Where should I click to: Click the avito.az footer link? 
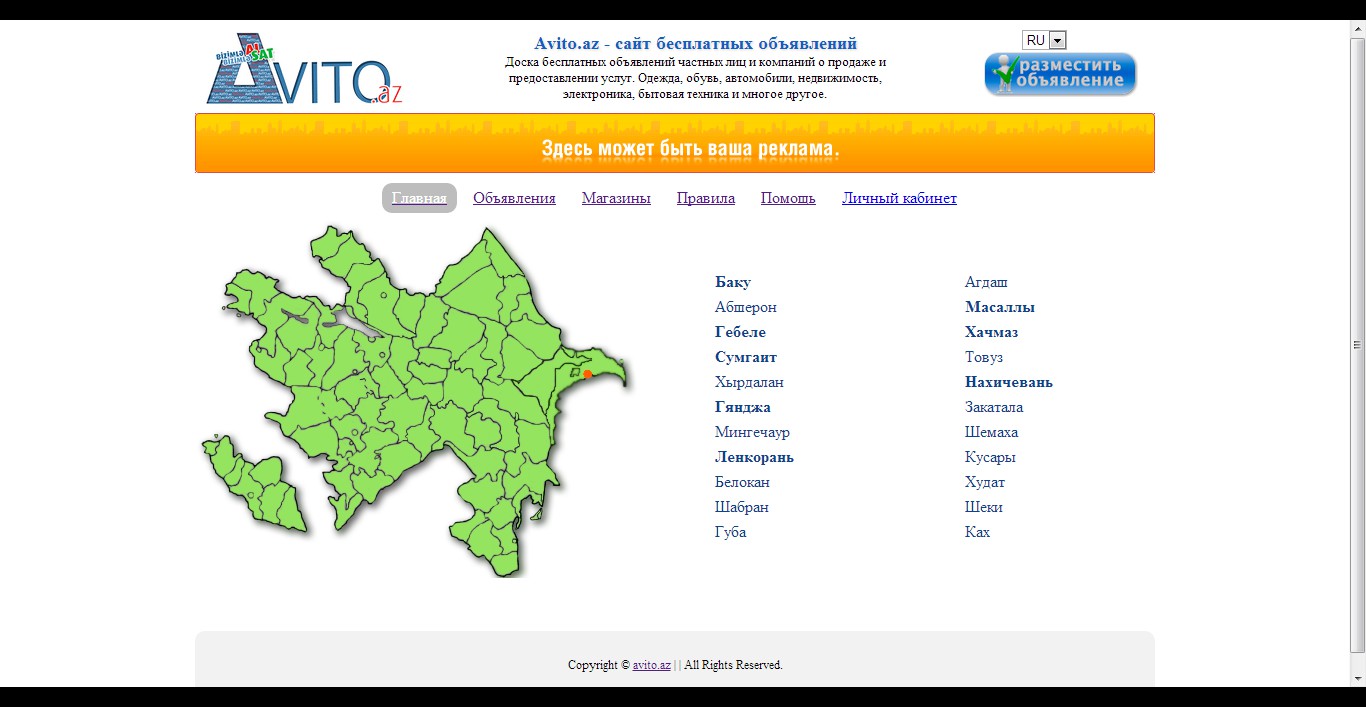point(652,665)
